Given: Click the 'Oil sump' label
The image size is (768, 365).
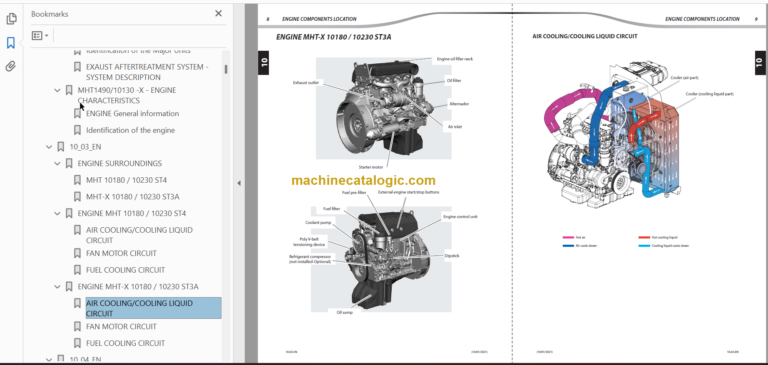Looking at the screenshot, I should (x=344, y=313).
